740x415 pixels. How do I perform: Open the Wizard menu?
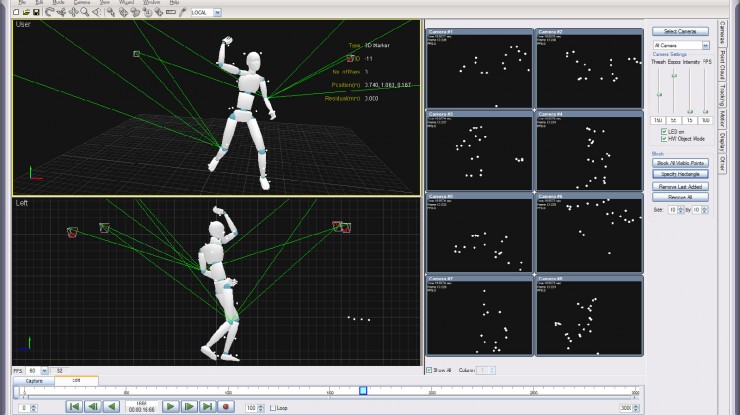[x=126, y=2]
